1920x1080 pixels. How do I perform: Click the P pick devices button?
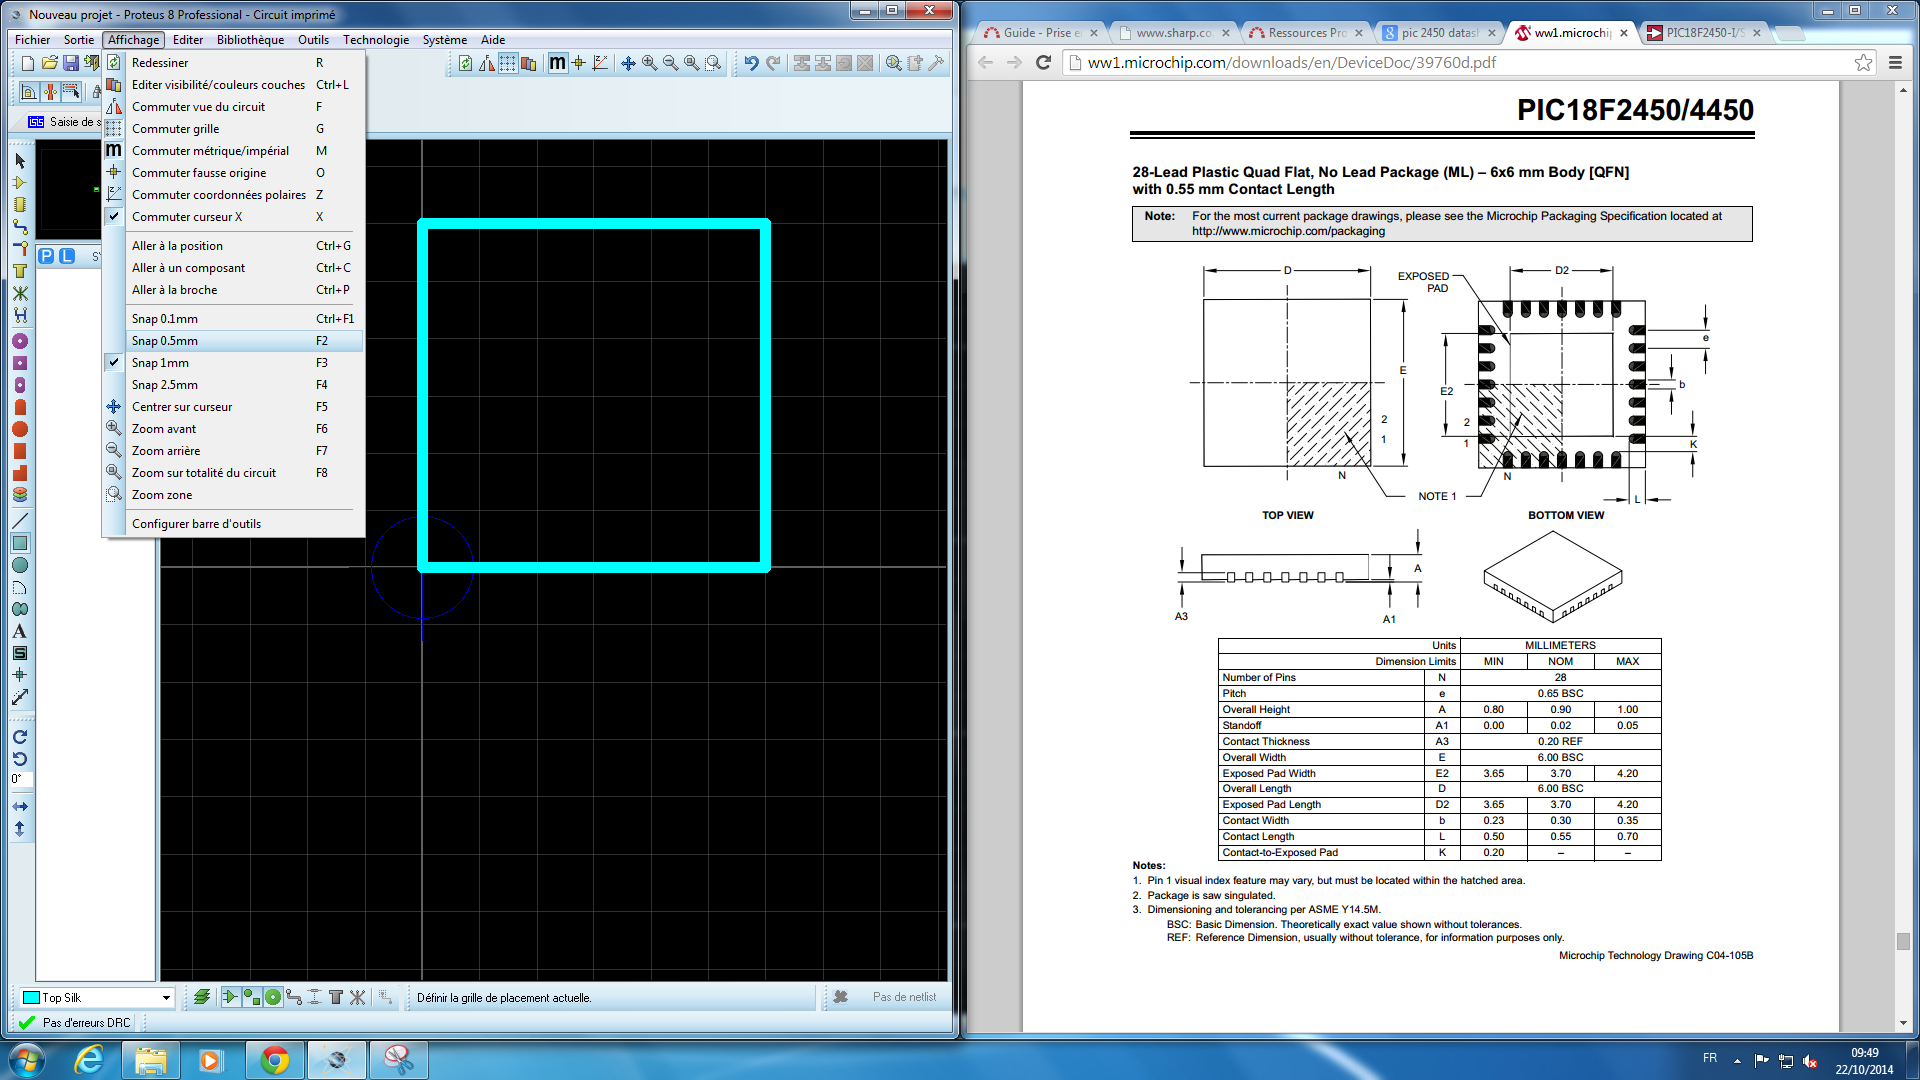tap(46, 256)
